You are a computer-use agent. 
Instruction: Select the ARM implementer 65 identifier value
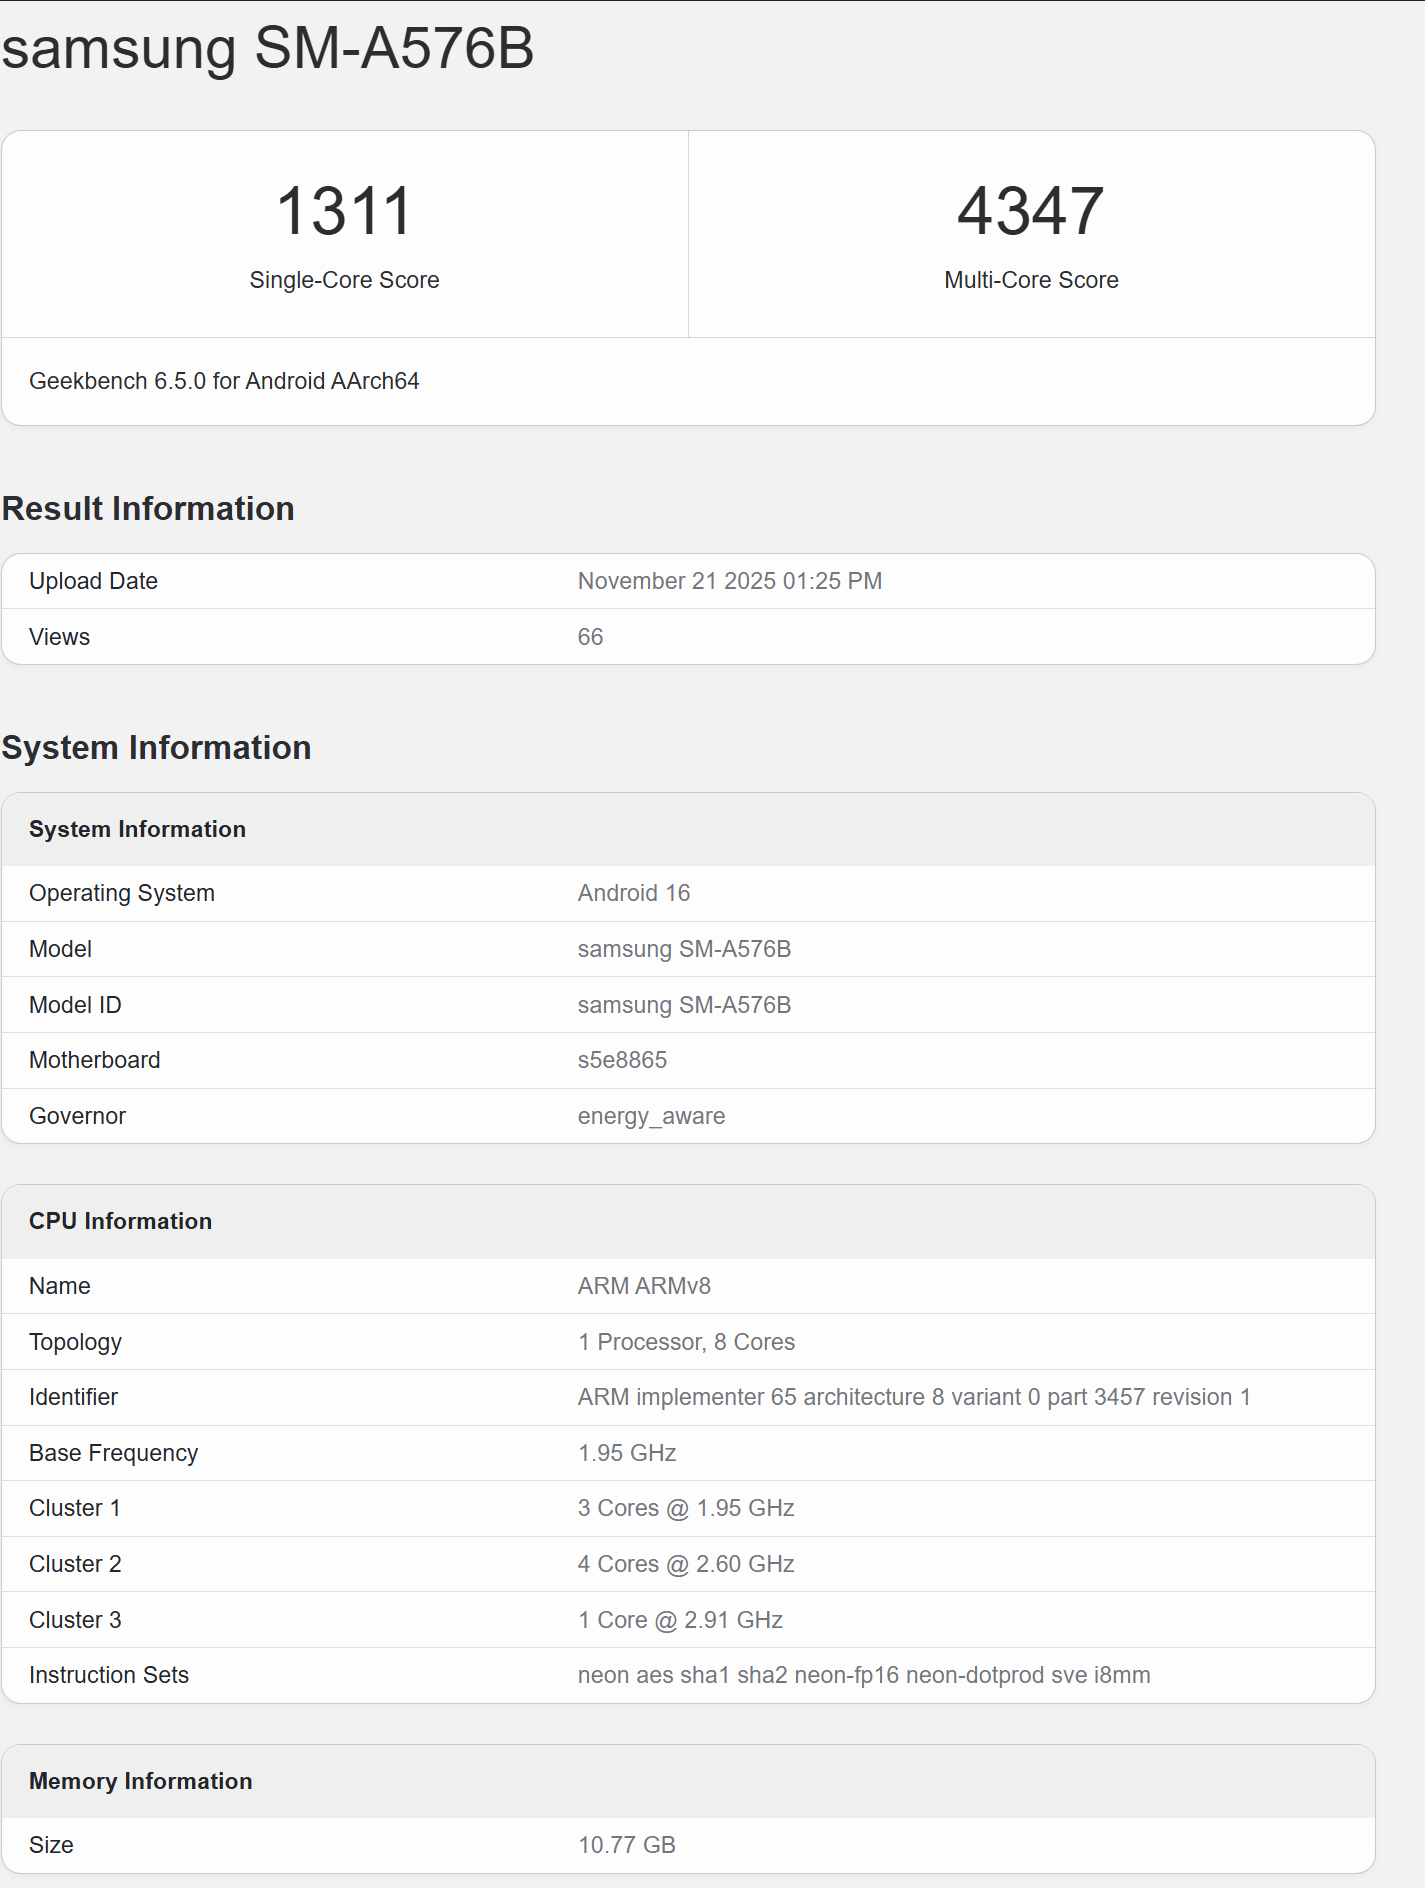point(914,1397)
